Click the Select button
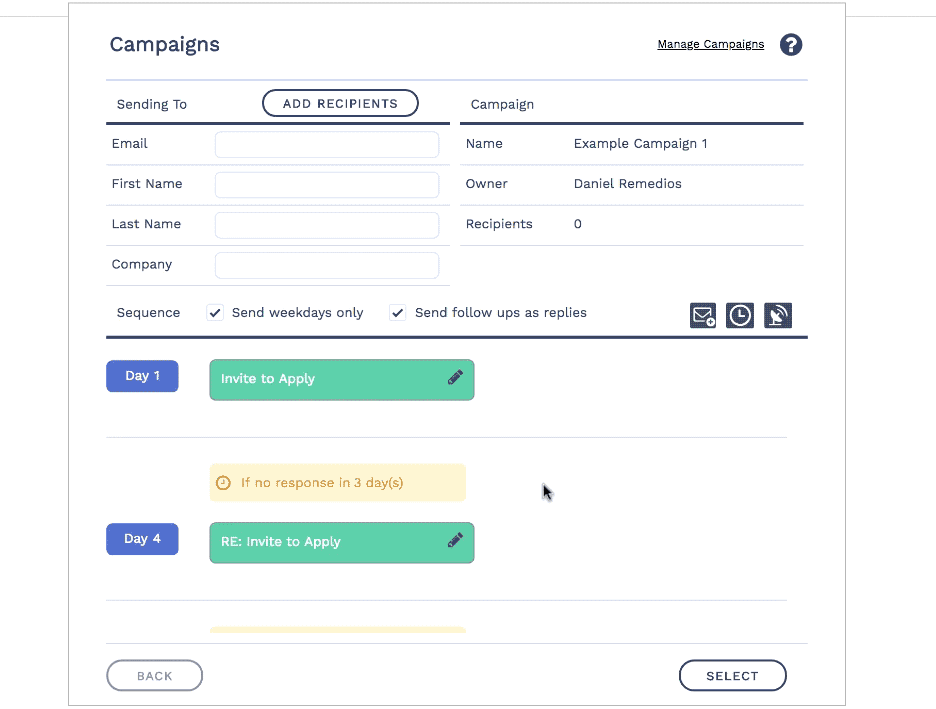Image resolution: width=936 pixels, height=709 pixels. point(732,676)
